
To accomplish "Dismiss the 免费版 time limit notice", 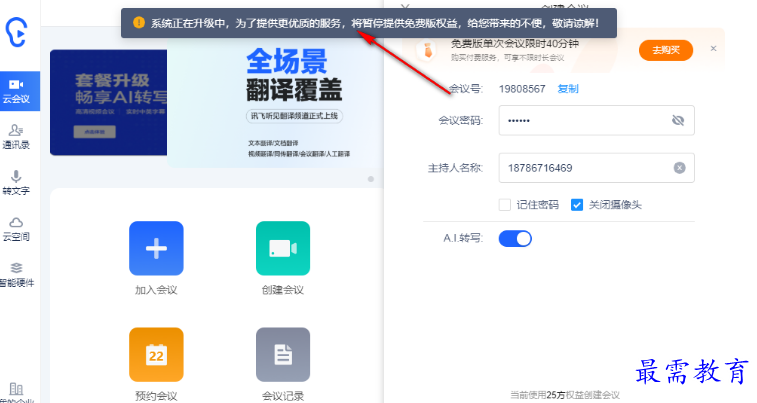I will click(714, 48).
